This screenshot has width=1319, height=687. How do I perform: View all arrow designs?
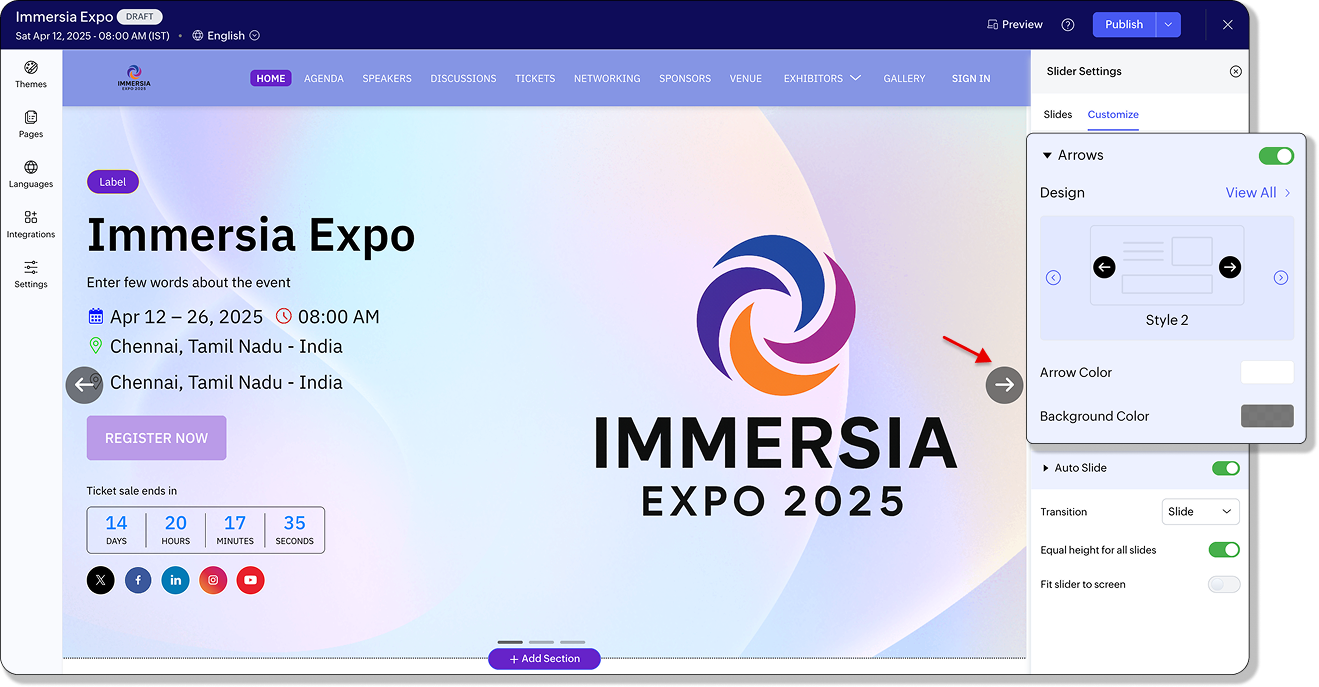pyautogui.click(x=1259, y=193)
